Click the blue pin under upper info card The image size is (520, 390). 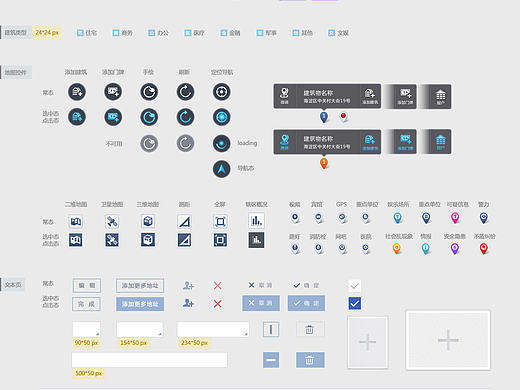click(324, 117)
